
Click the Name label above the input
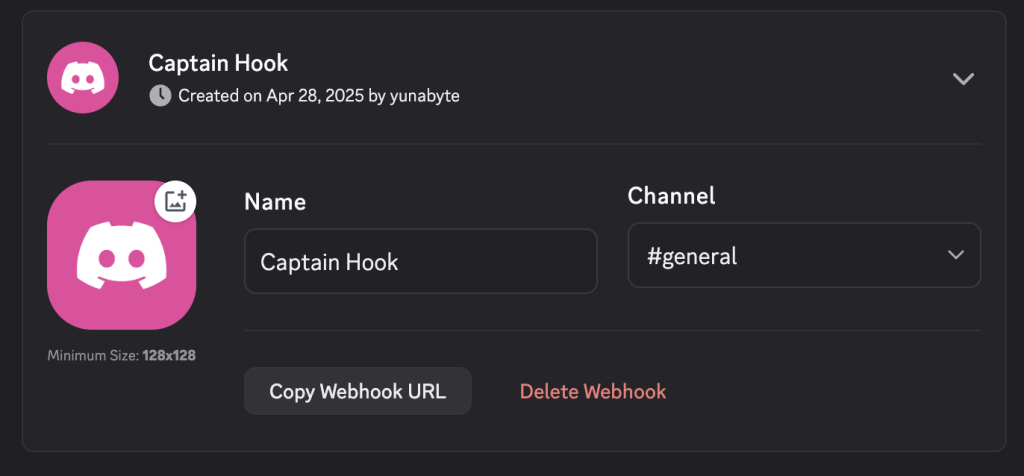(275, 202)
